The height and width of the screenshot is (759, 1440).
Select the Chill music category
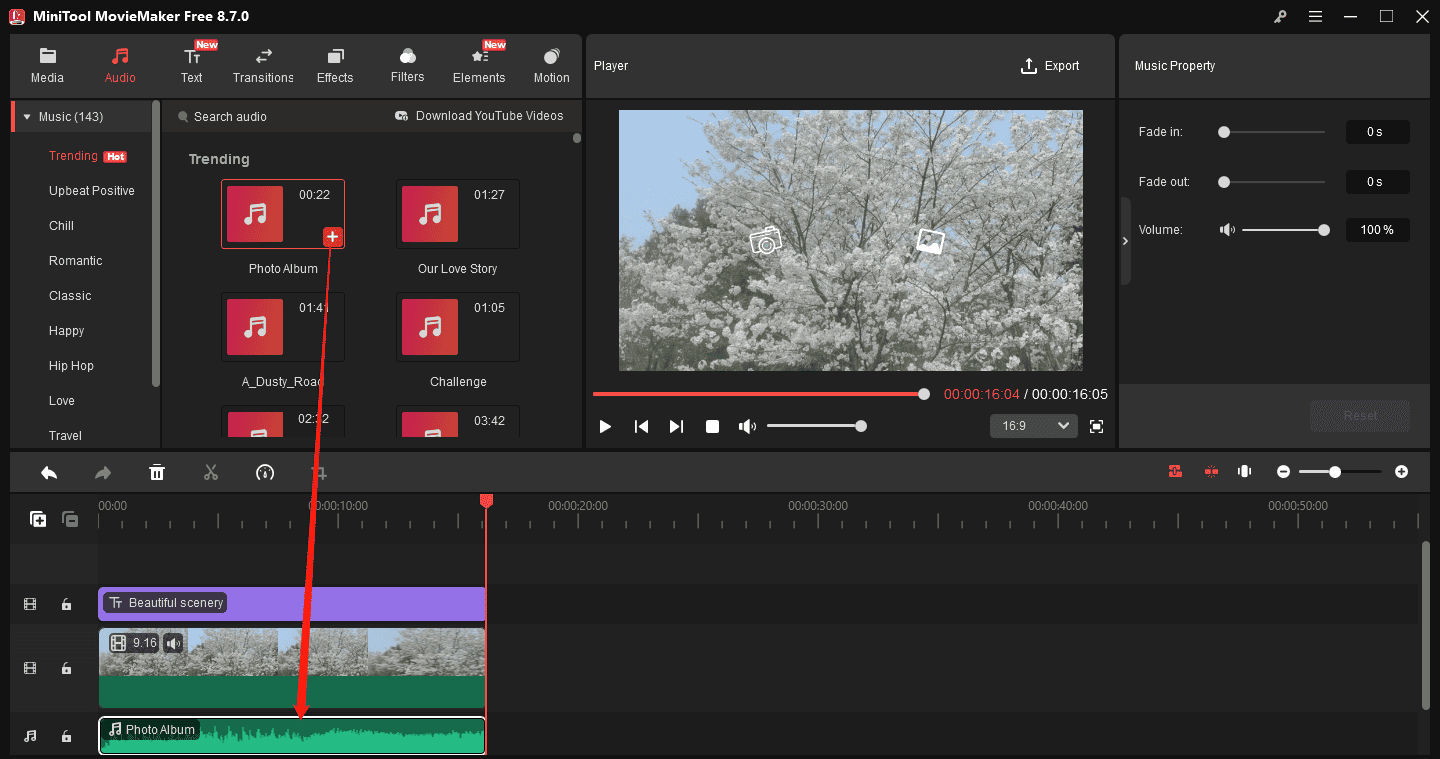[61, 226]
